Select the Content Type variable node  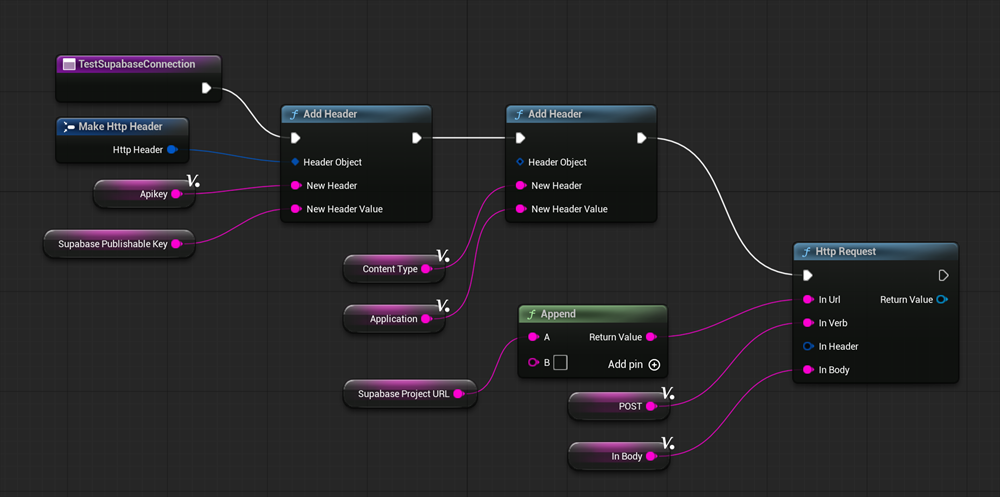394,269
